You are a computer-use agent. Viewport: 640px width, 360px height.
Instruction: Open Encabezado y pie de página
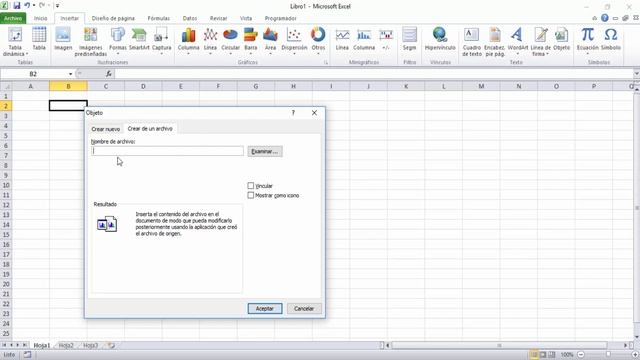coord(495,42)
